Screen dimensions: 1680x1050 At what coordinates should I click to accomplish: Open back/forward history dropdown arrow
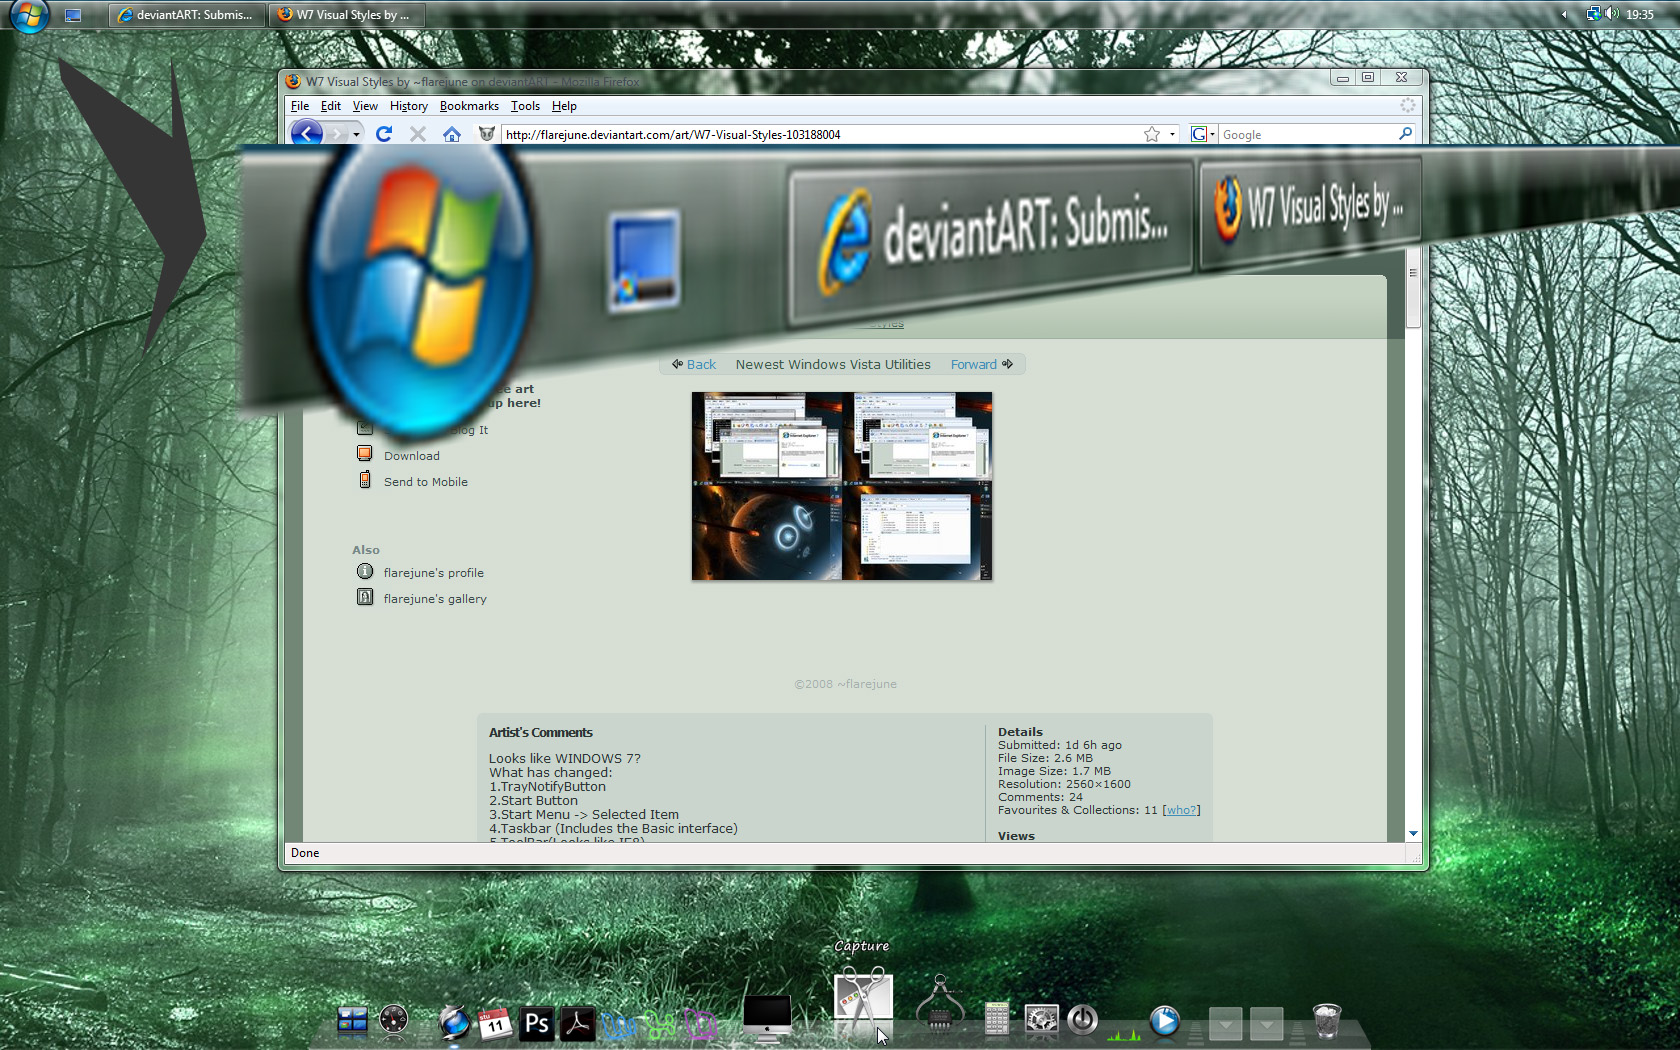[356, 134]
